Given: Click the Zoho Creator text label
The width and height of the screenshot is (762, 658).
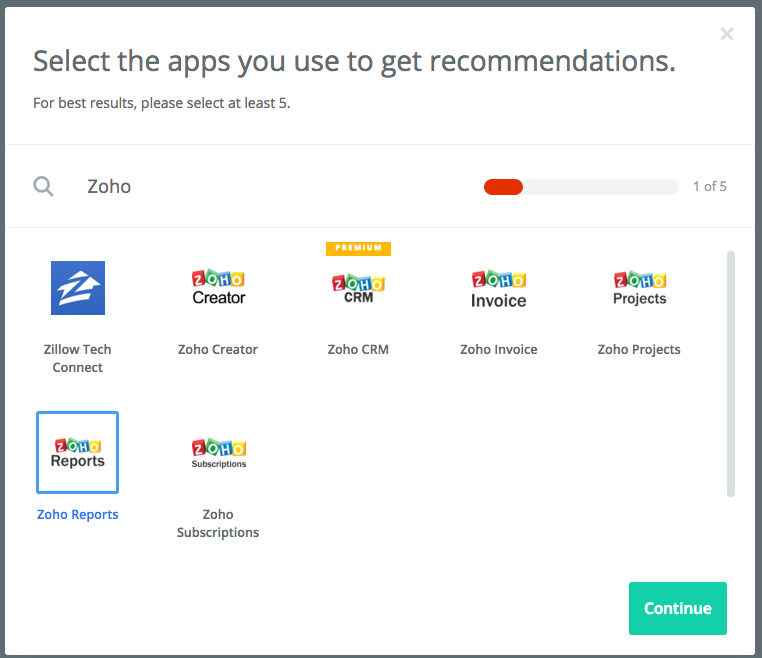Looking at the screenshot, I should click(x=218, y=350).
